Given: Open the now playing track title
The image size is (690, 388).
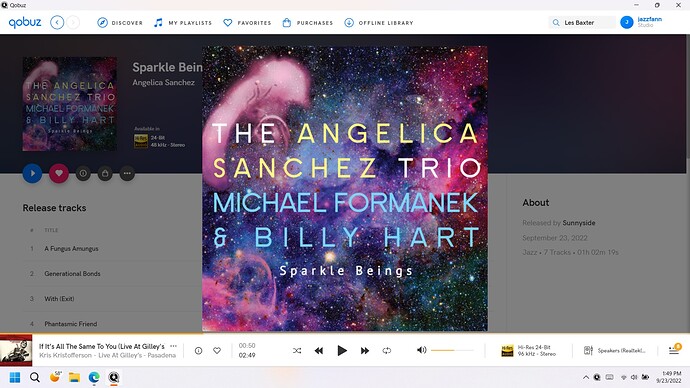Looking at the screenshot, I should point(102,346).
